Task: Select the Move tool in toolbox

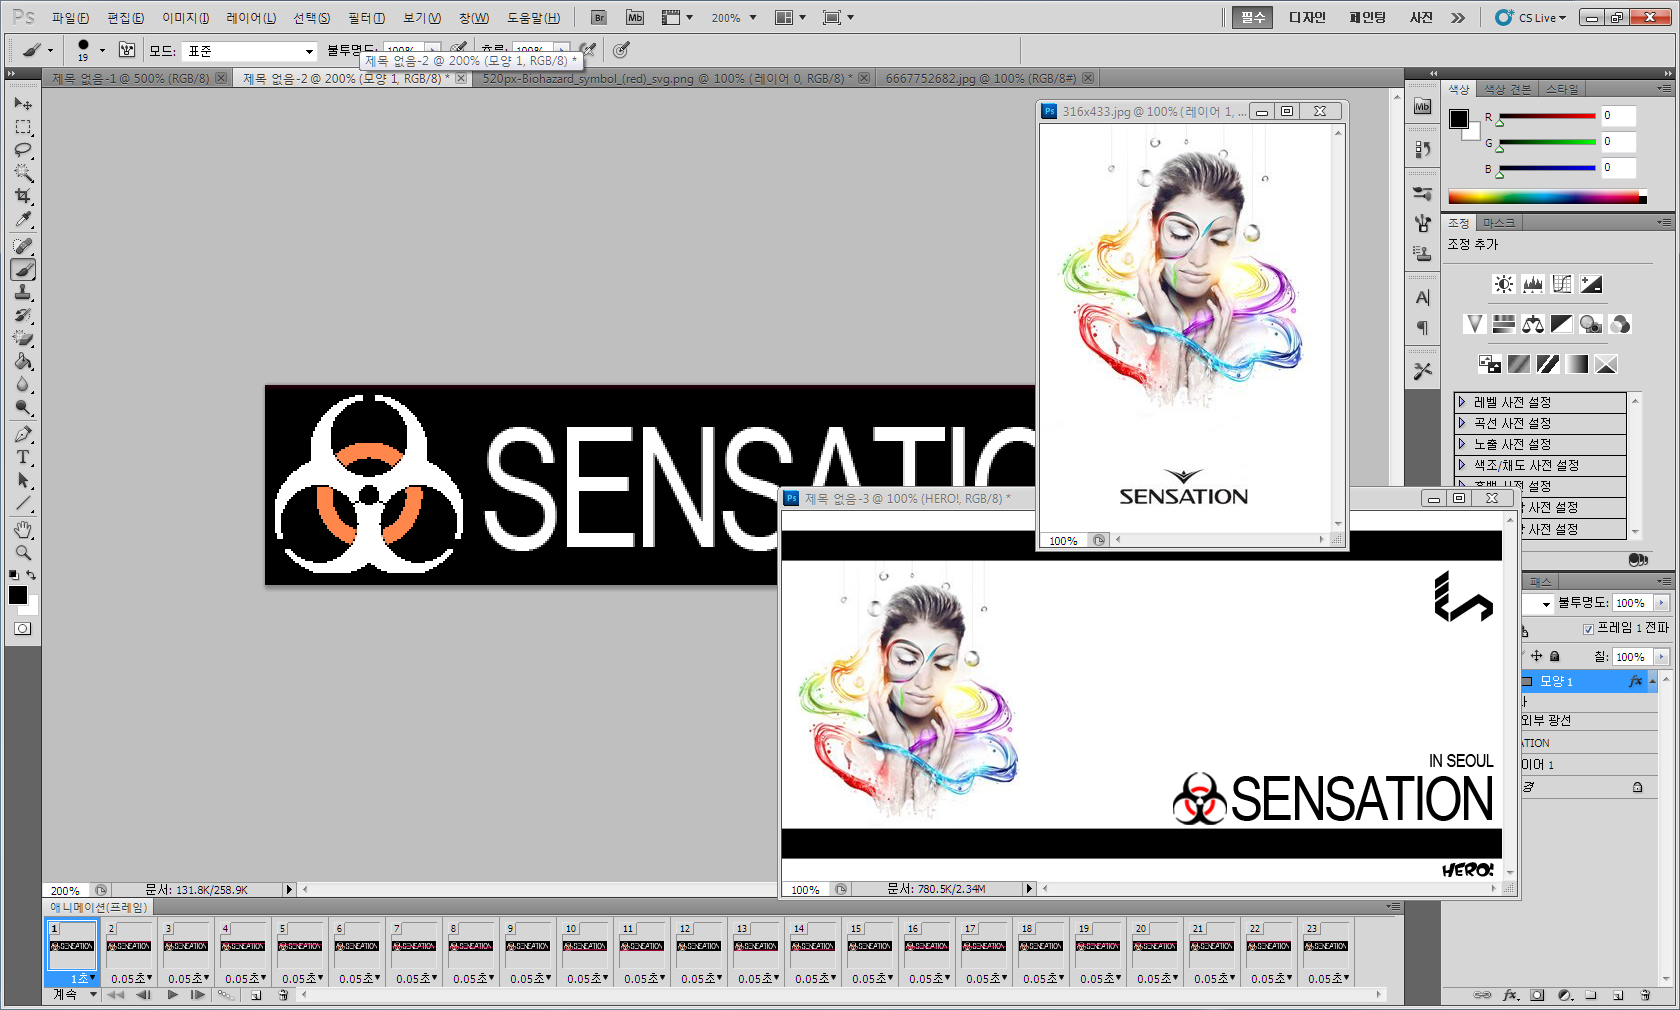Action: 23,104
